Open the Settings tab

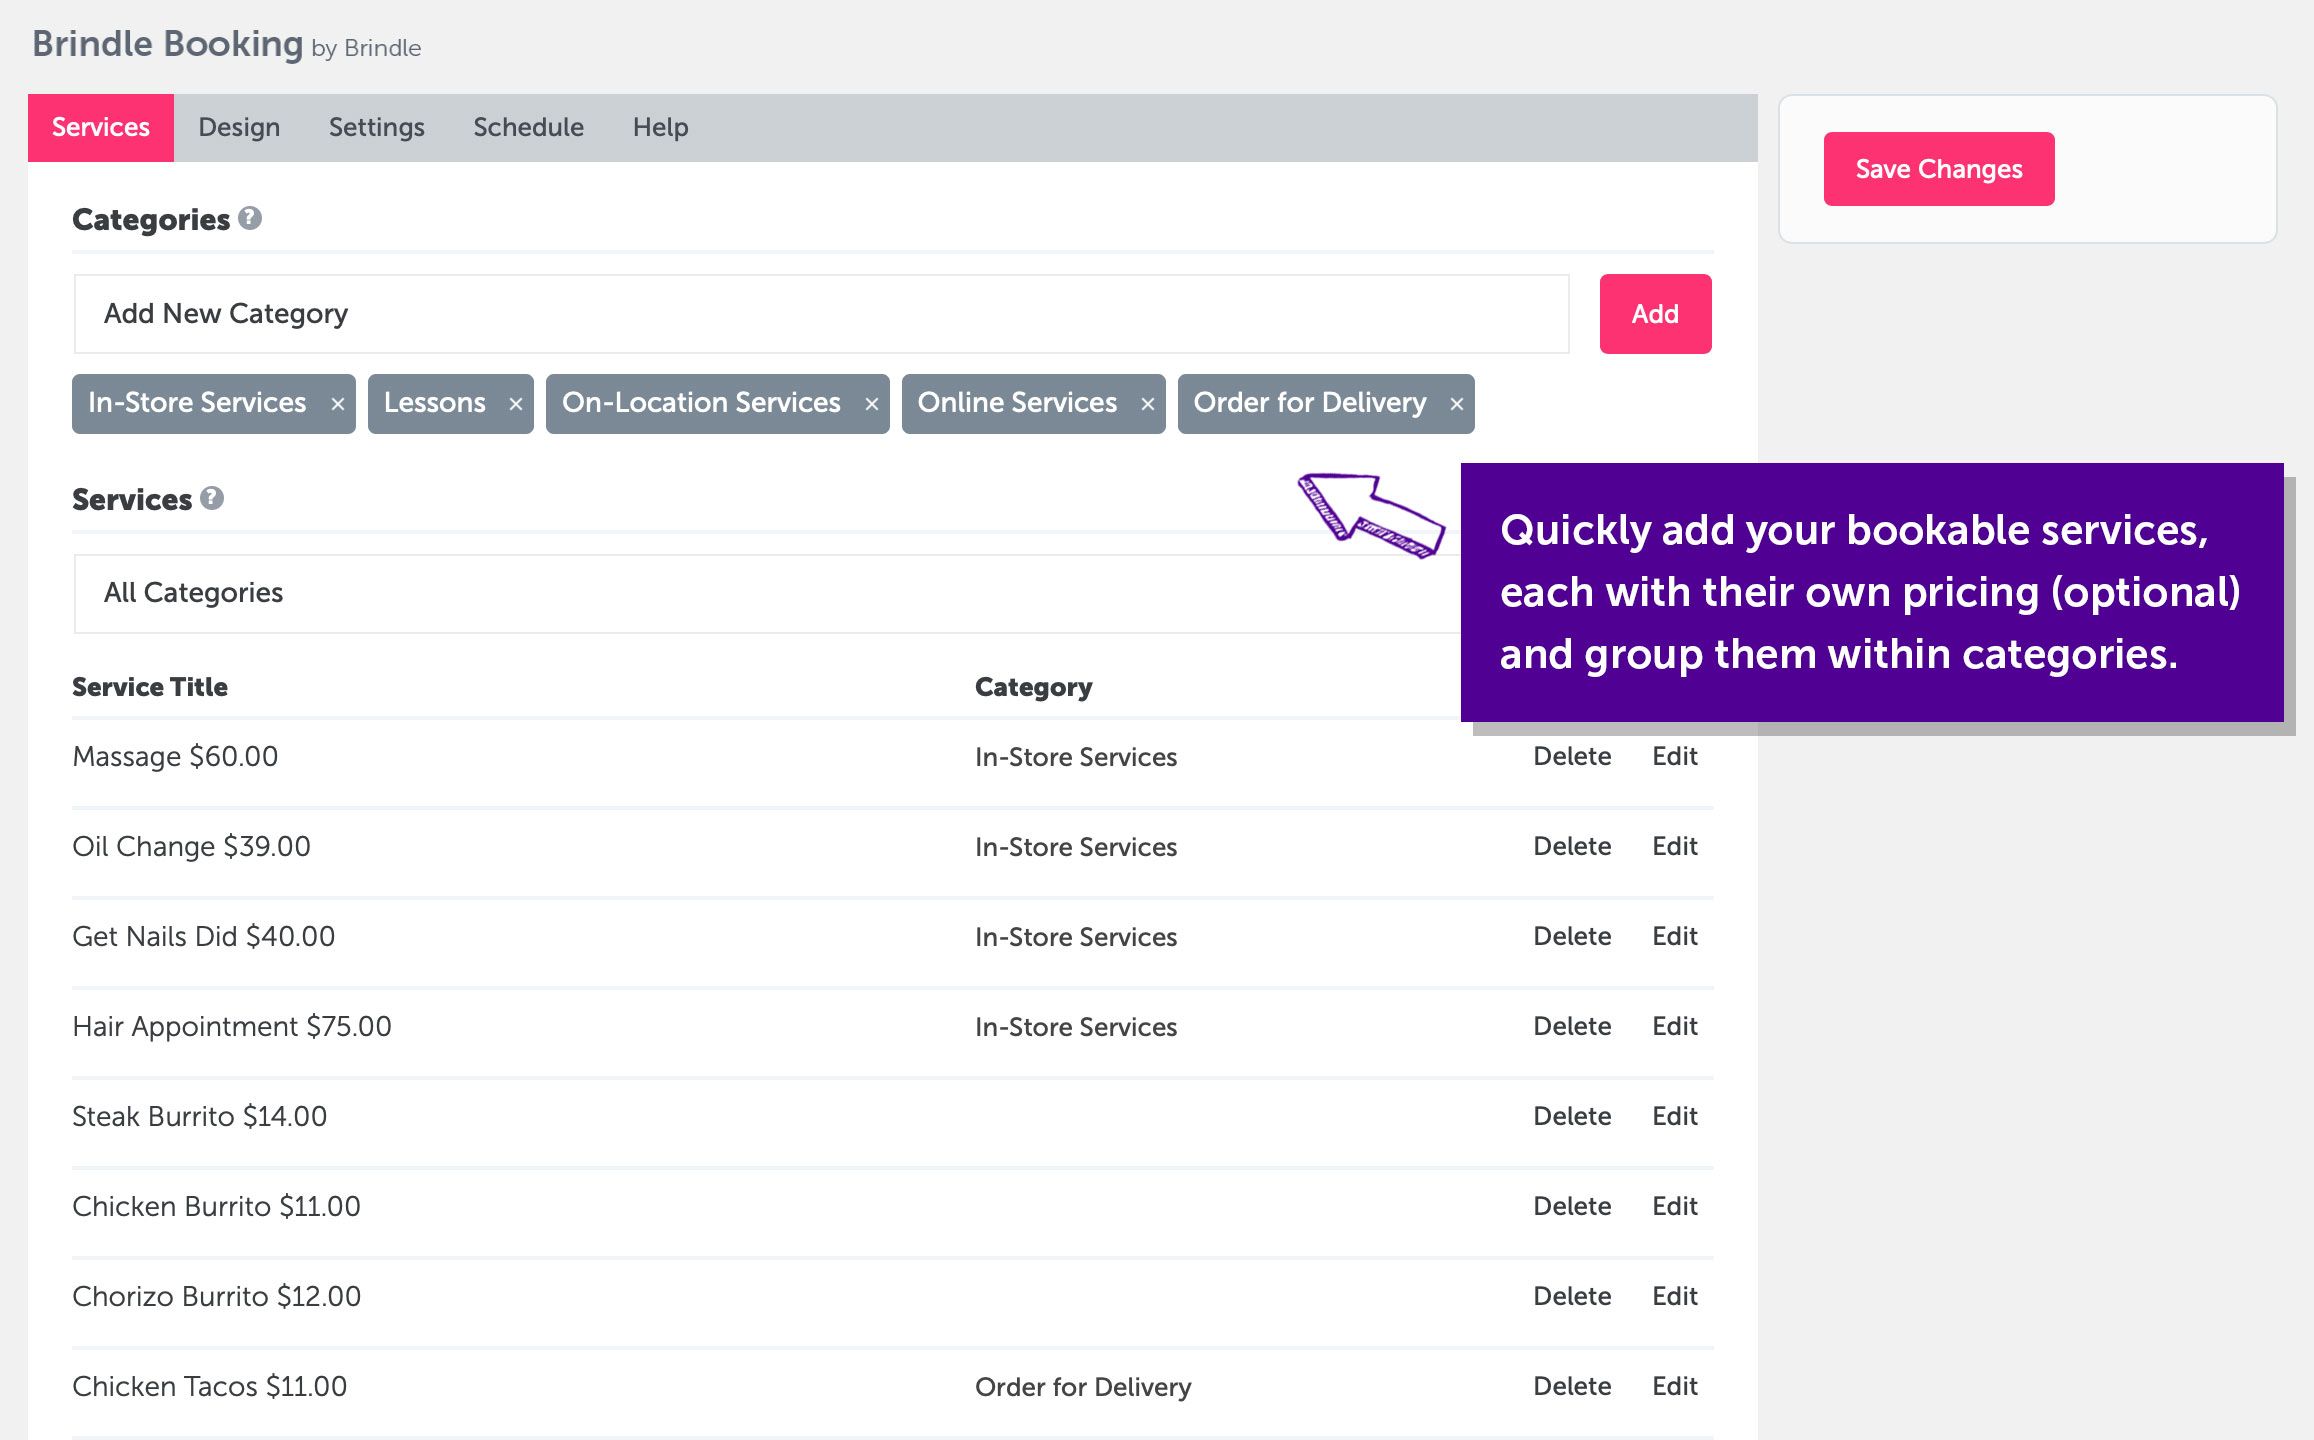tap(377, 128)
